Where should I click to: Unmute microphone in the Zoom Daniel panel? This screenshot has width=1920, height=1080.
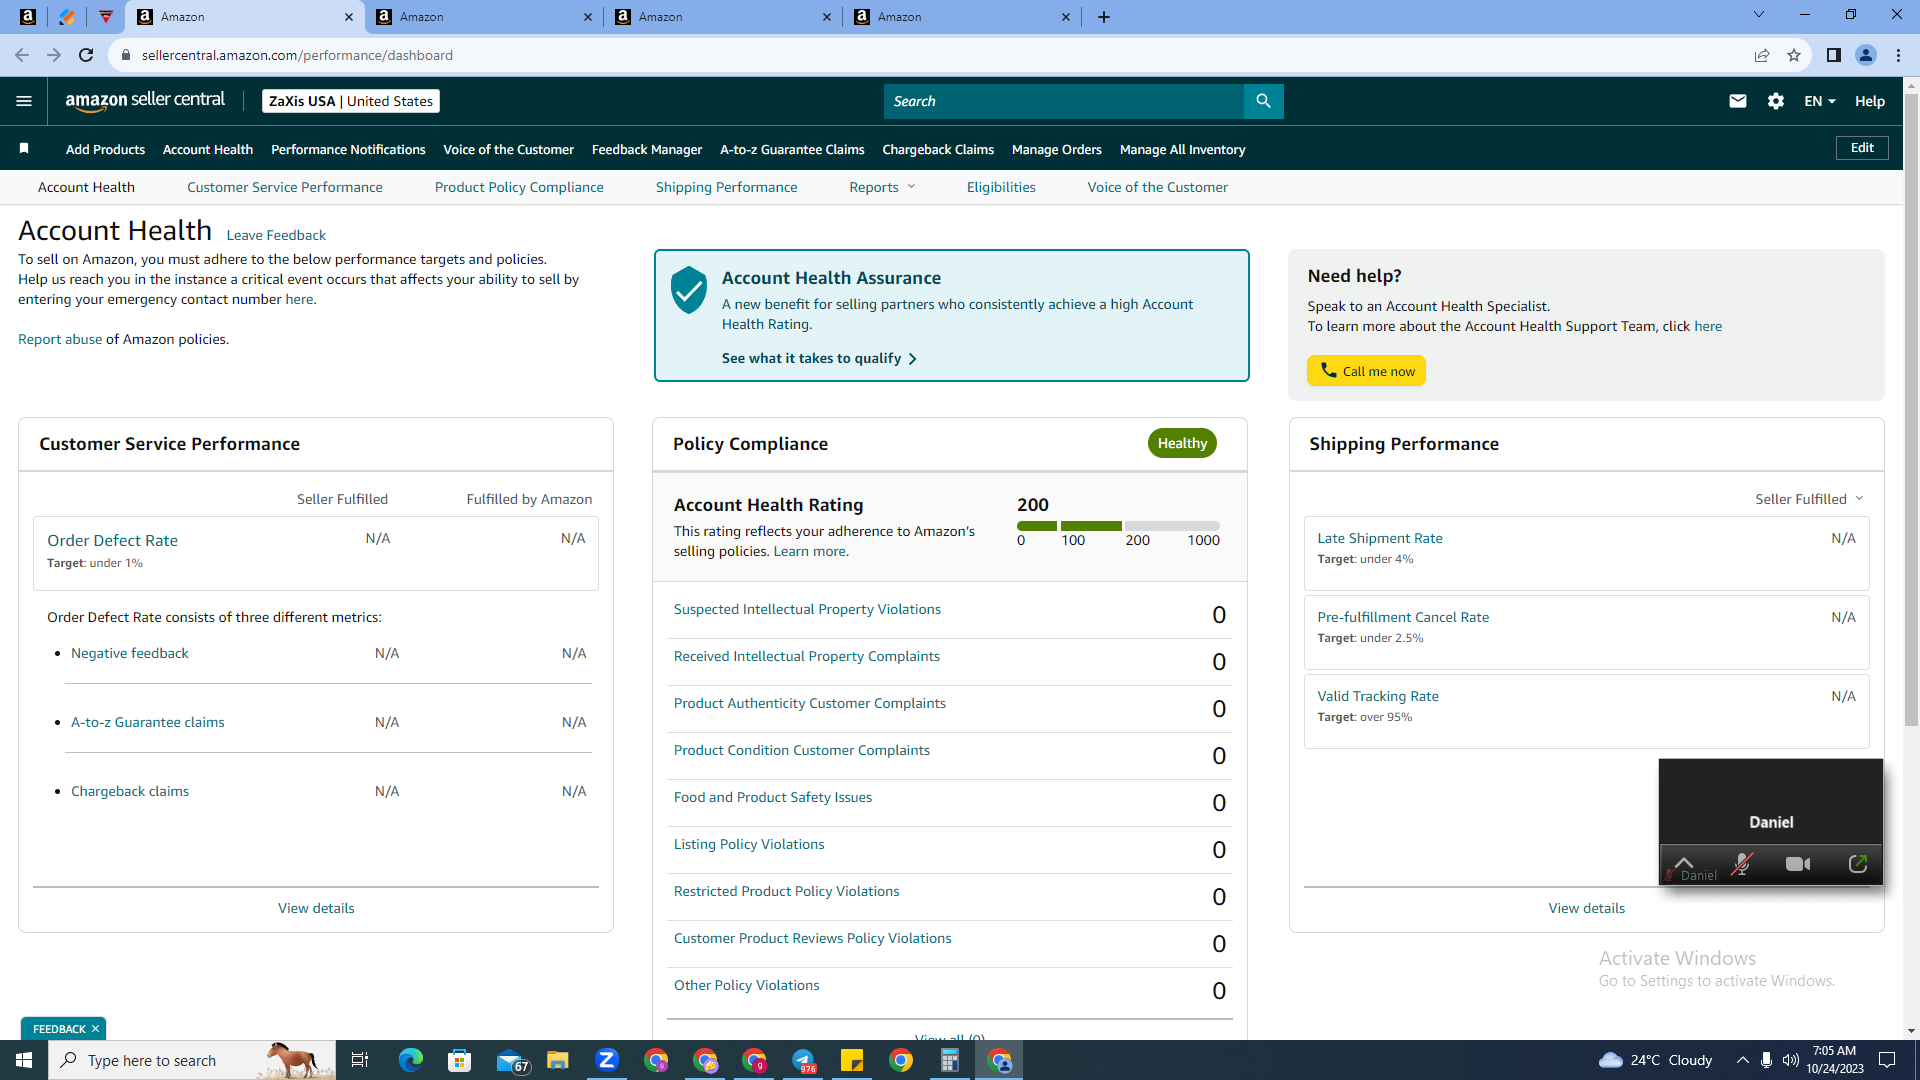click(x=1742, y=864)
